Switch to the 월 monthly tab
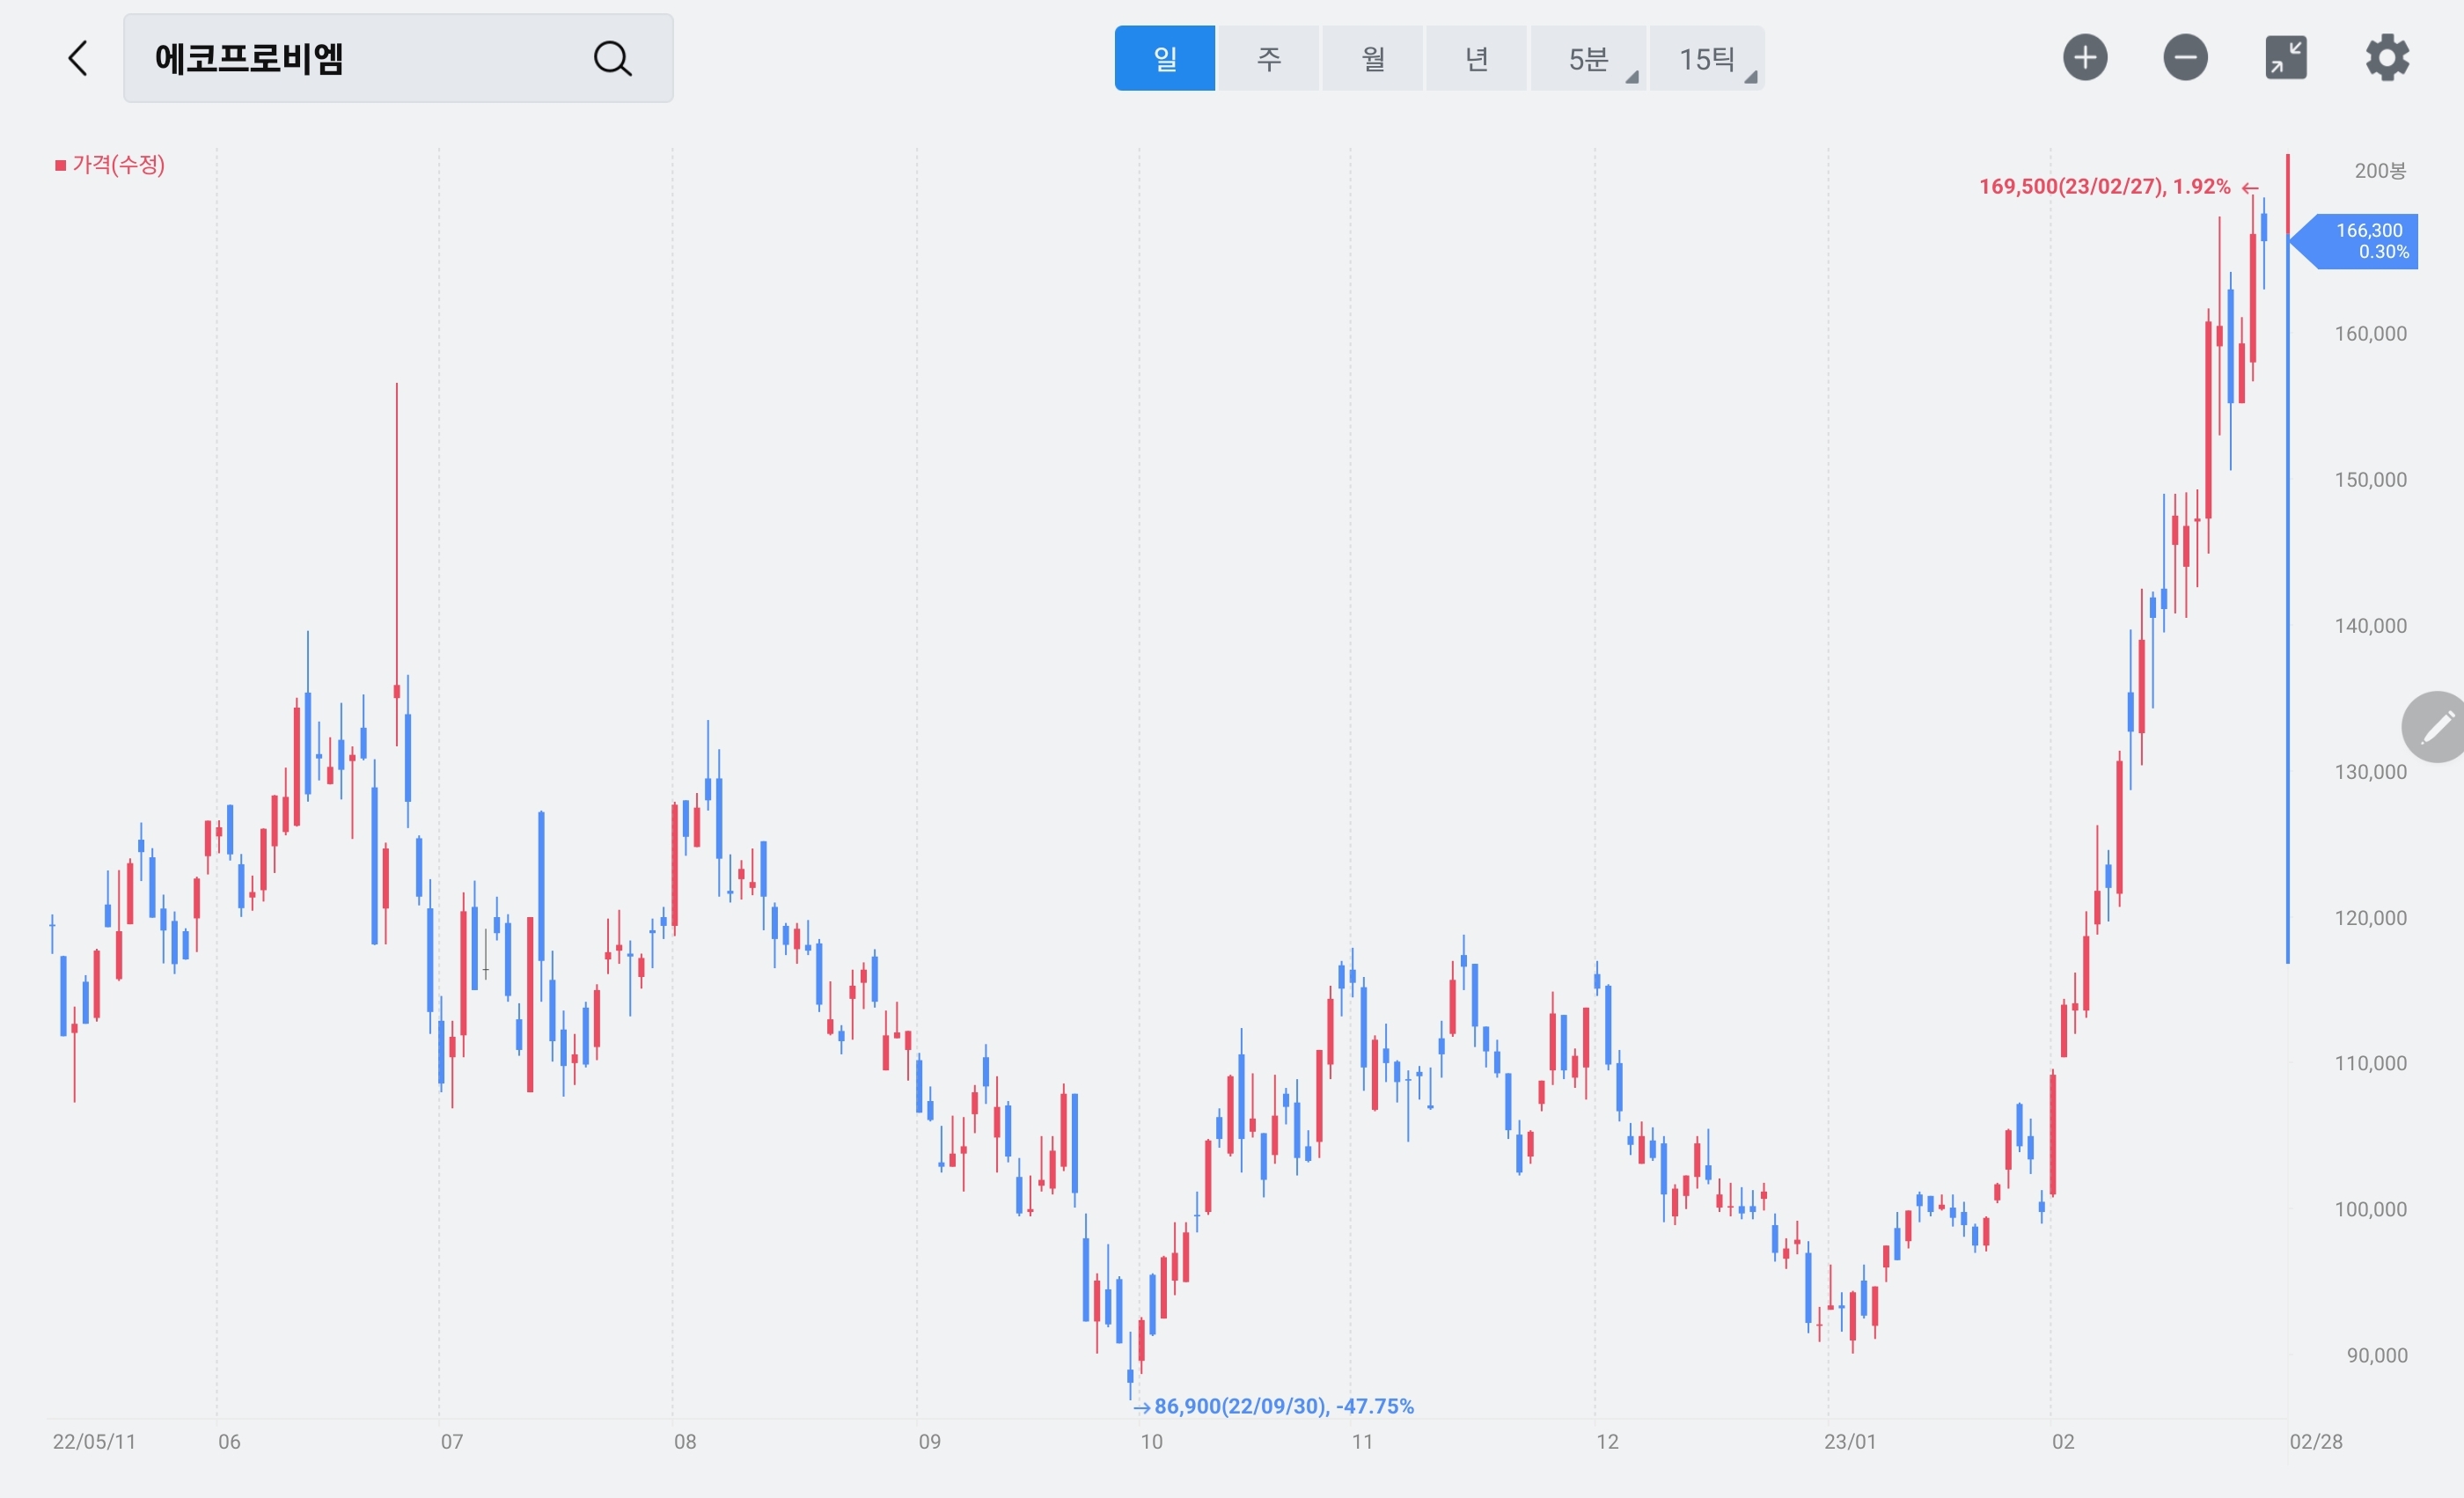The width and height of the screenshot is (2464, 1498). (x=1372, y=59)
